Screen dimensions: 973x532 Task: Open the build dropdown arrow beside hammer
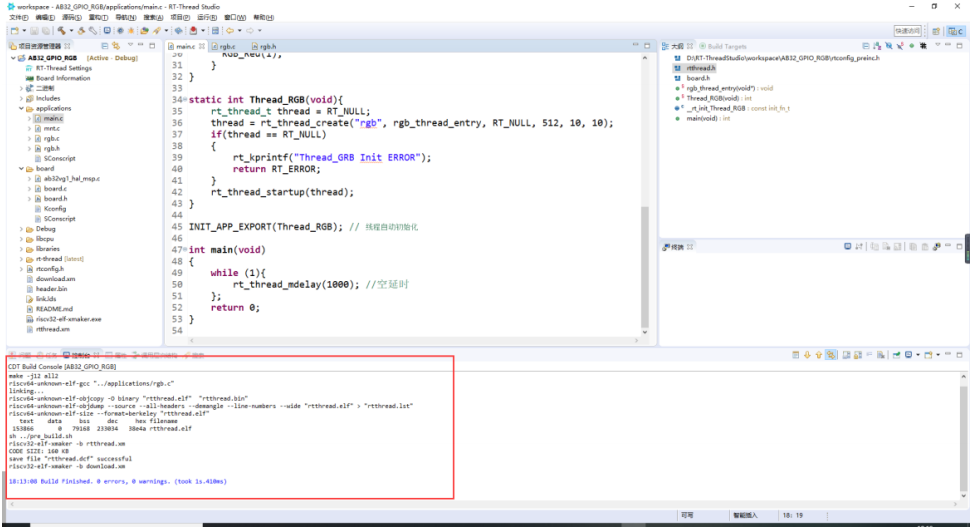(x=71, y=30)
